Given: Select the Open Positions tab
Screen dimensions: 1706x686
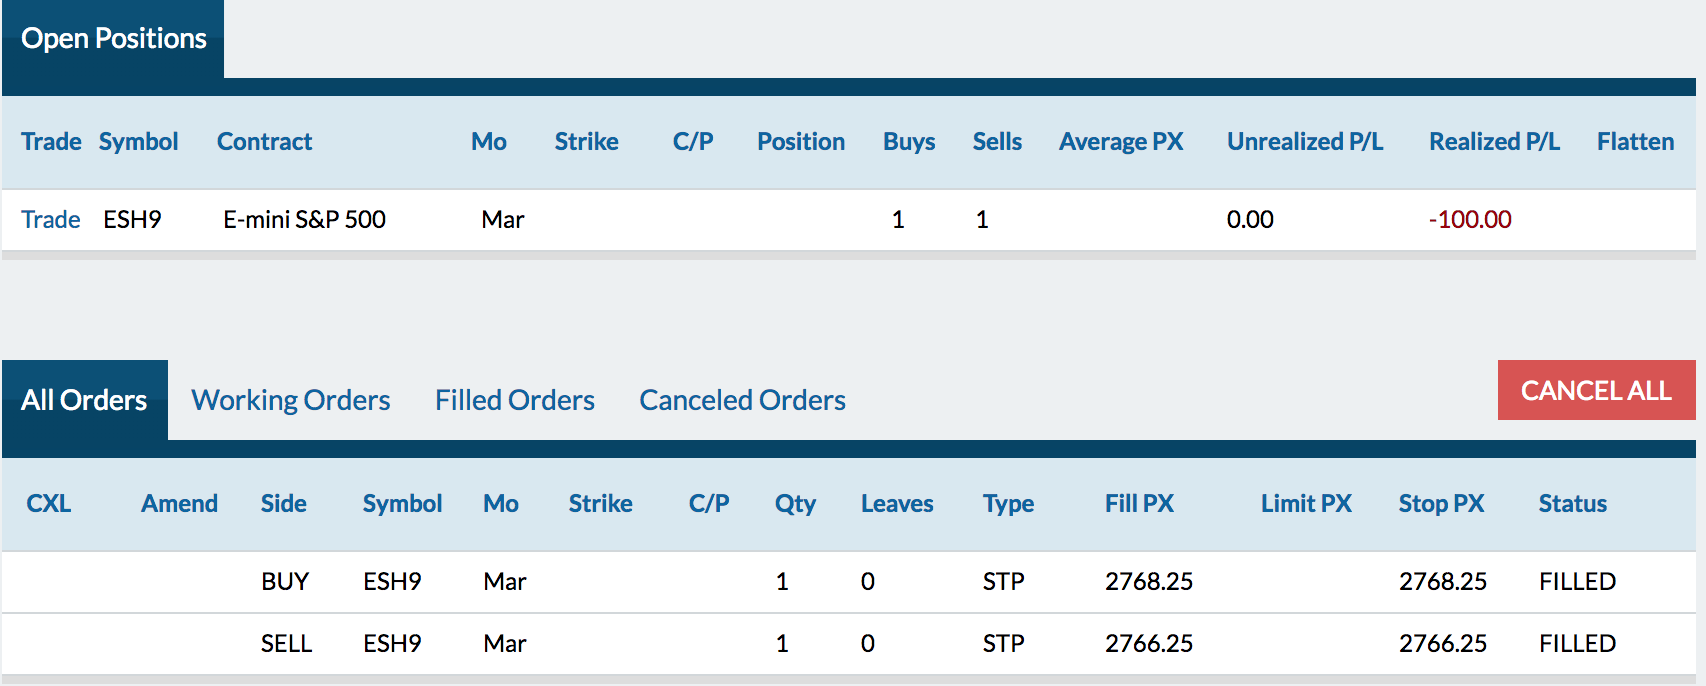Looking at the screenshot, I should (x=113, y=39).
